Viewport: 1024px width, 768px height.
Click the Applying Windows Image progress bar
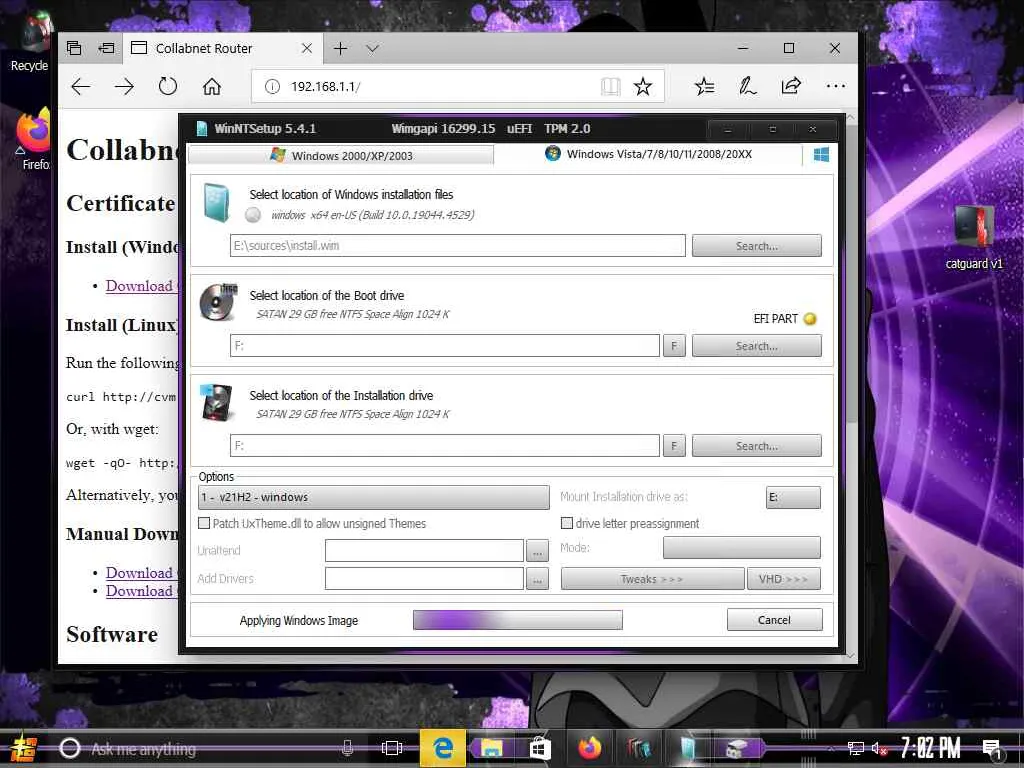[x=518, y=620]
